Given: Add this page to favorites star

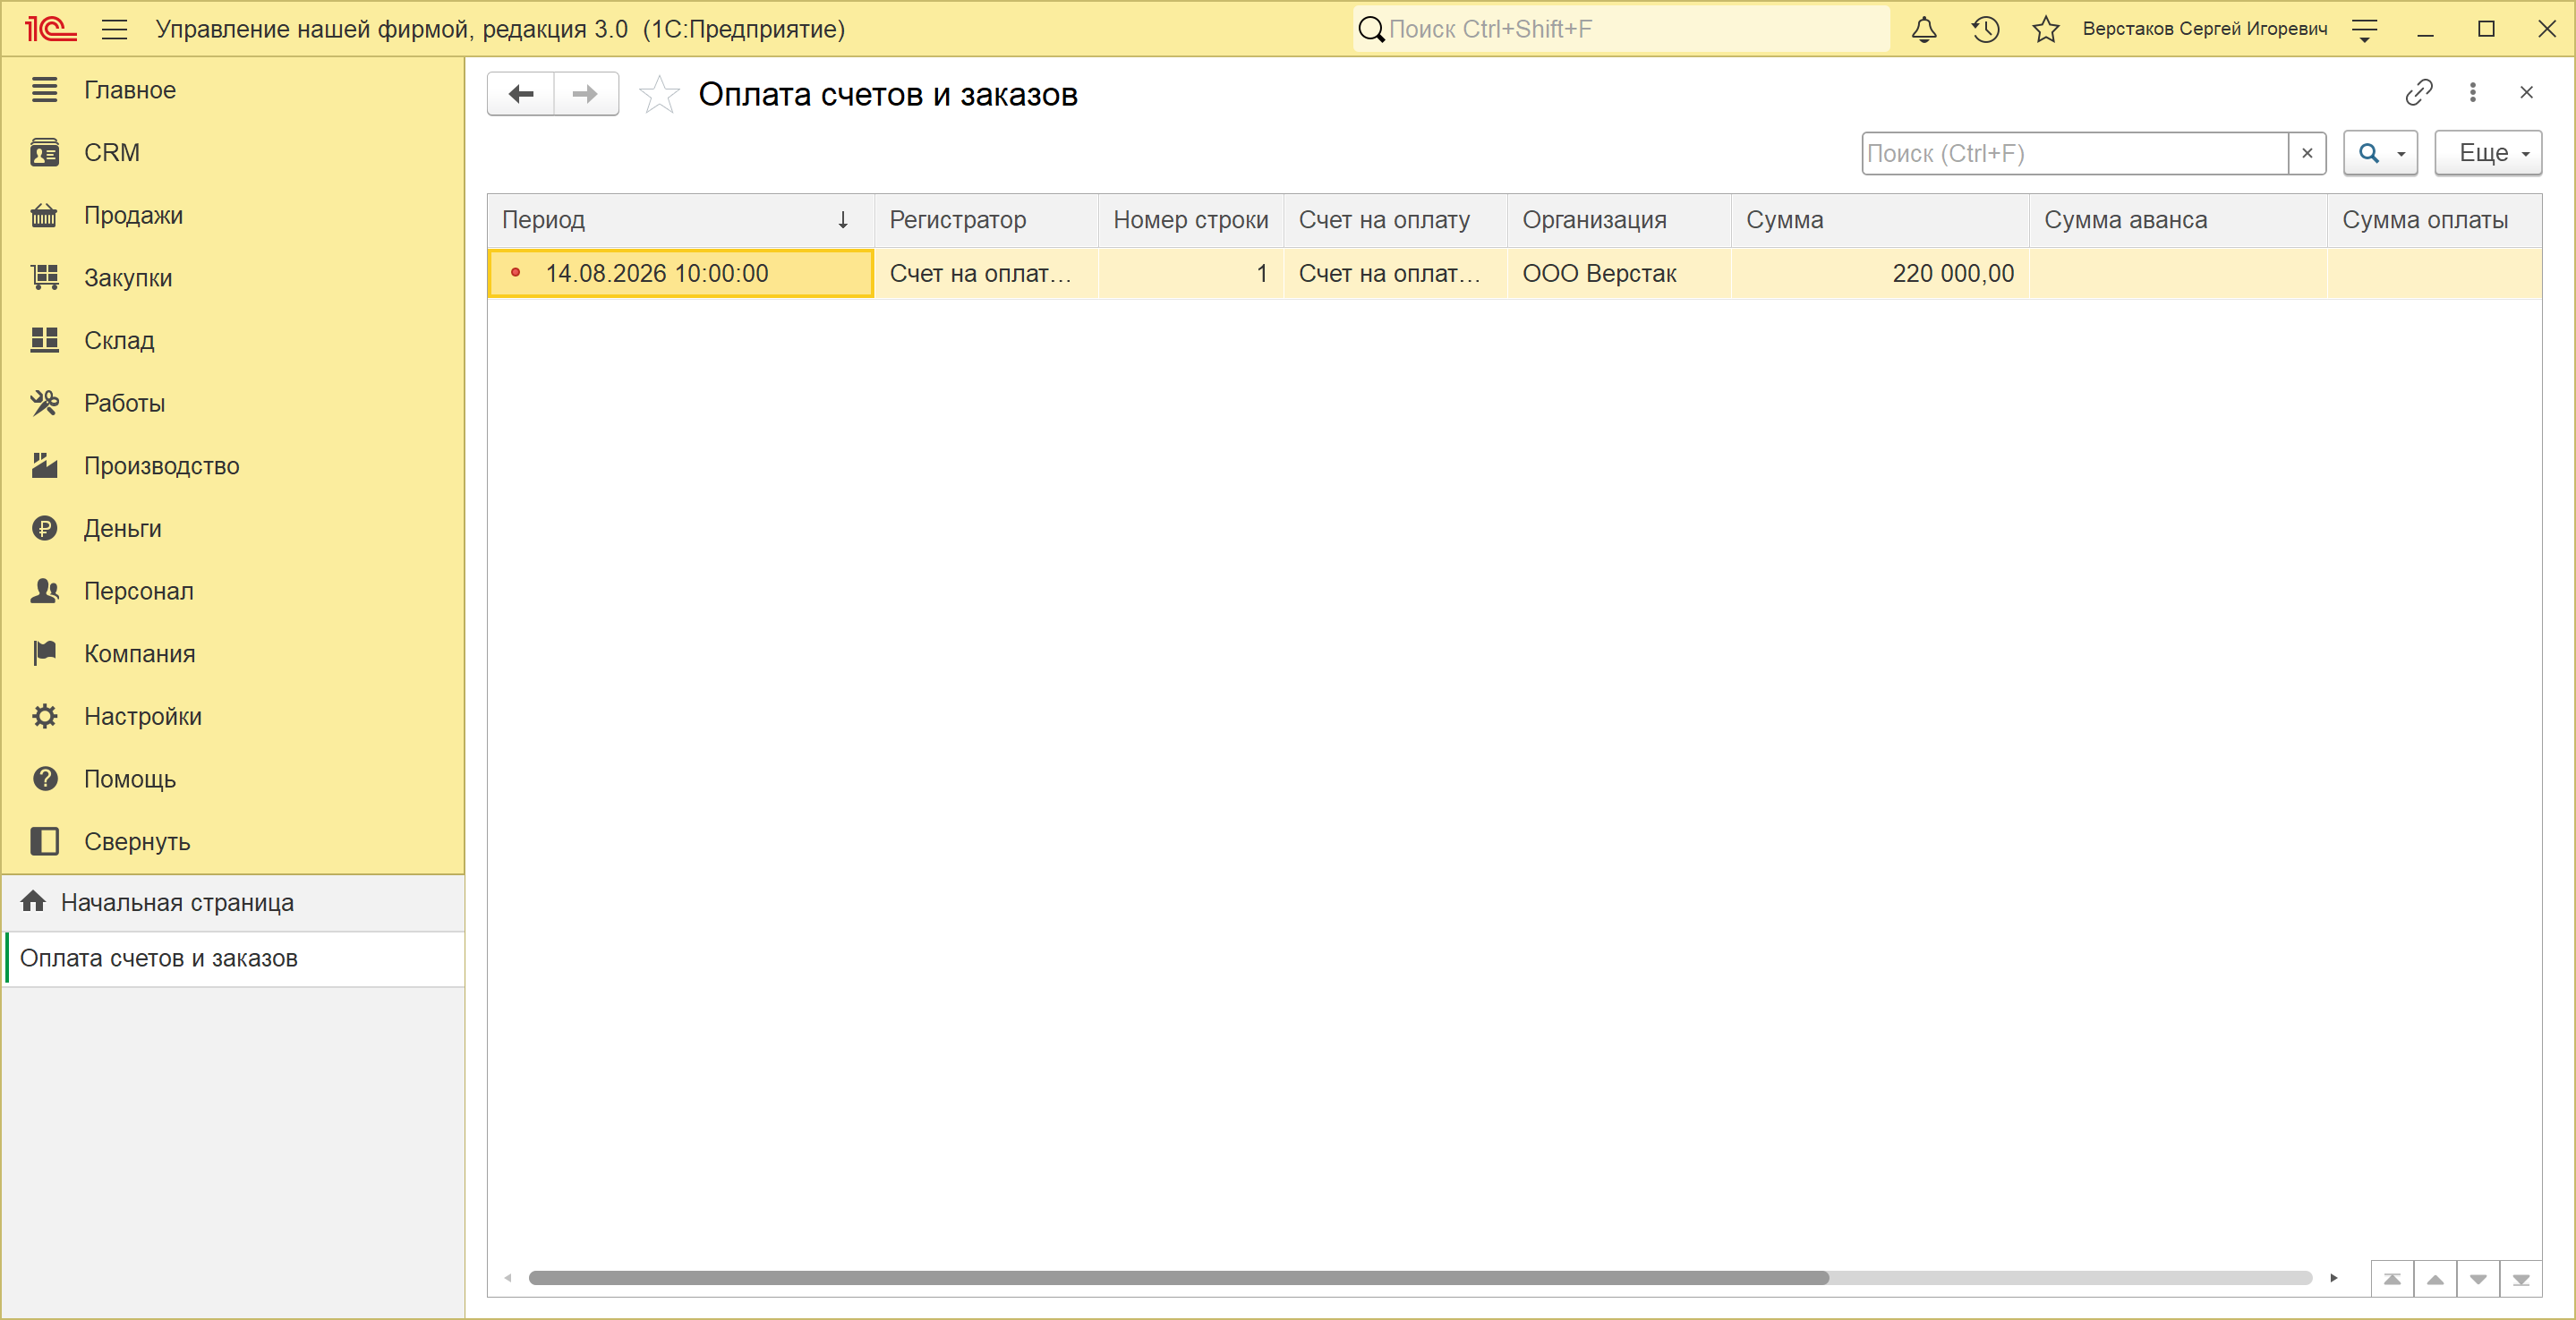Looking at the screenshot, I should click(659, 94).
